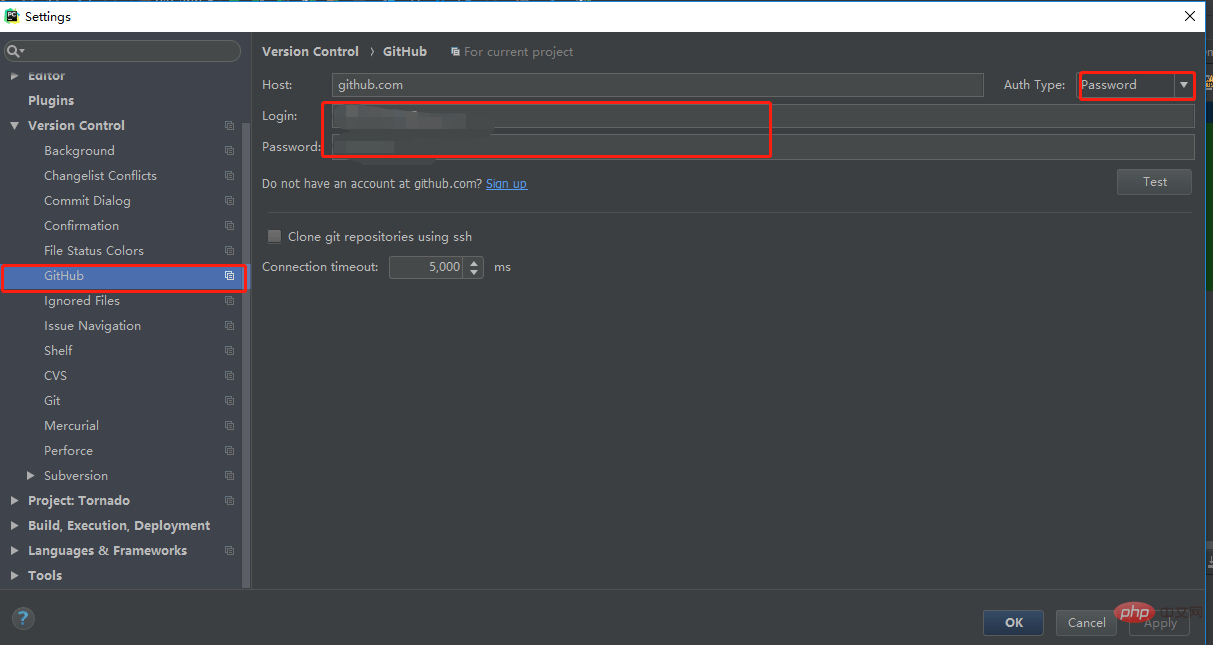Open Confirmation settings page
This screenshot has width=1213, height=645.
(81, 226)
